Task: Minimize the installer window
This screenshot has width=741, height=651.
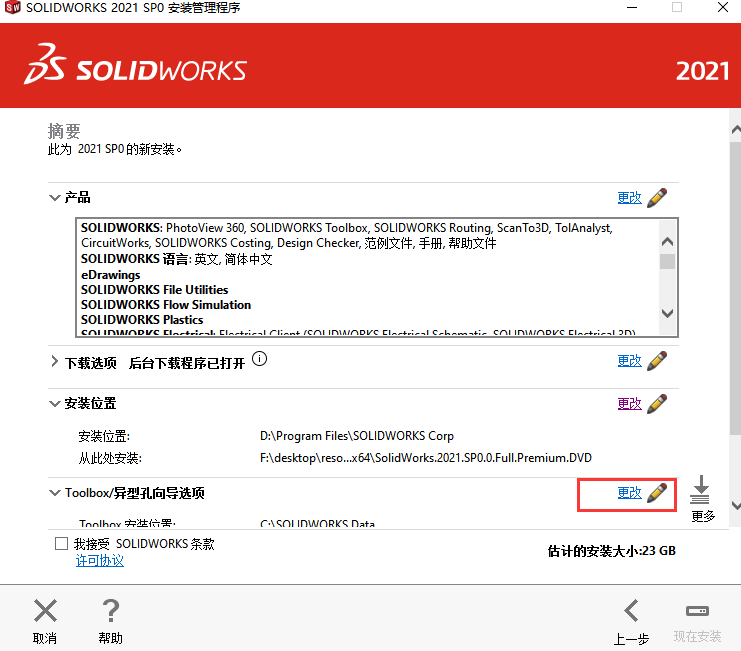Action: pos(632,8)
